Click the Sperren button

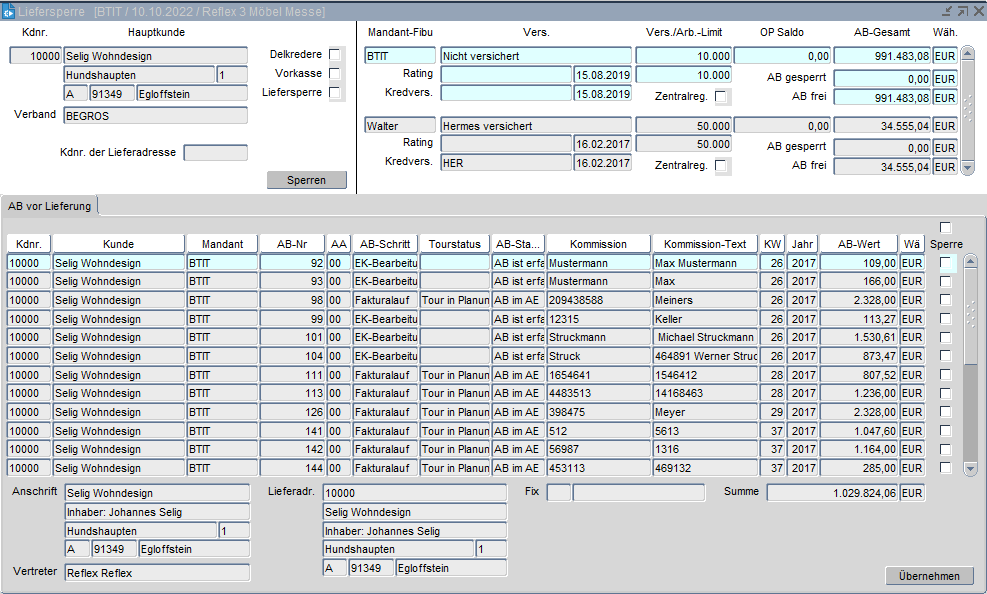point(307,180)
